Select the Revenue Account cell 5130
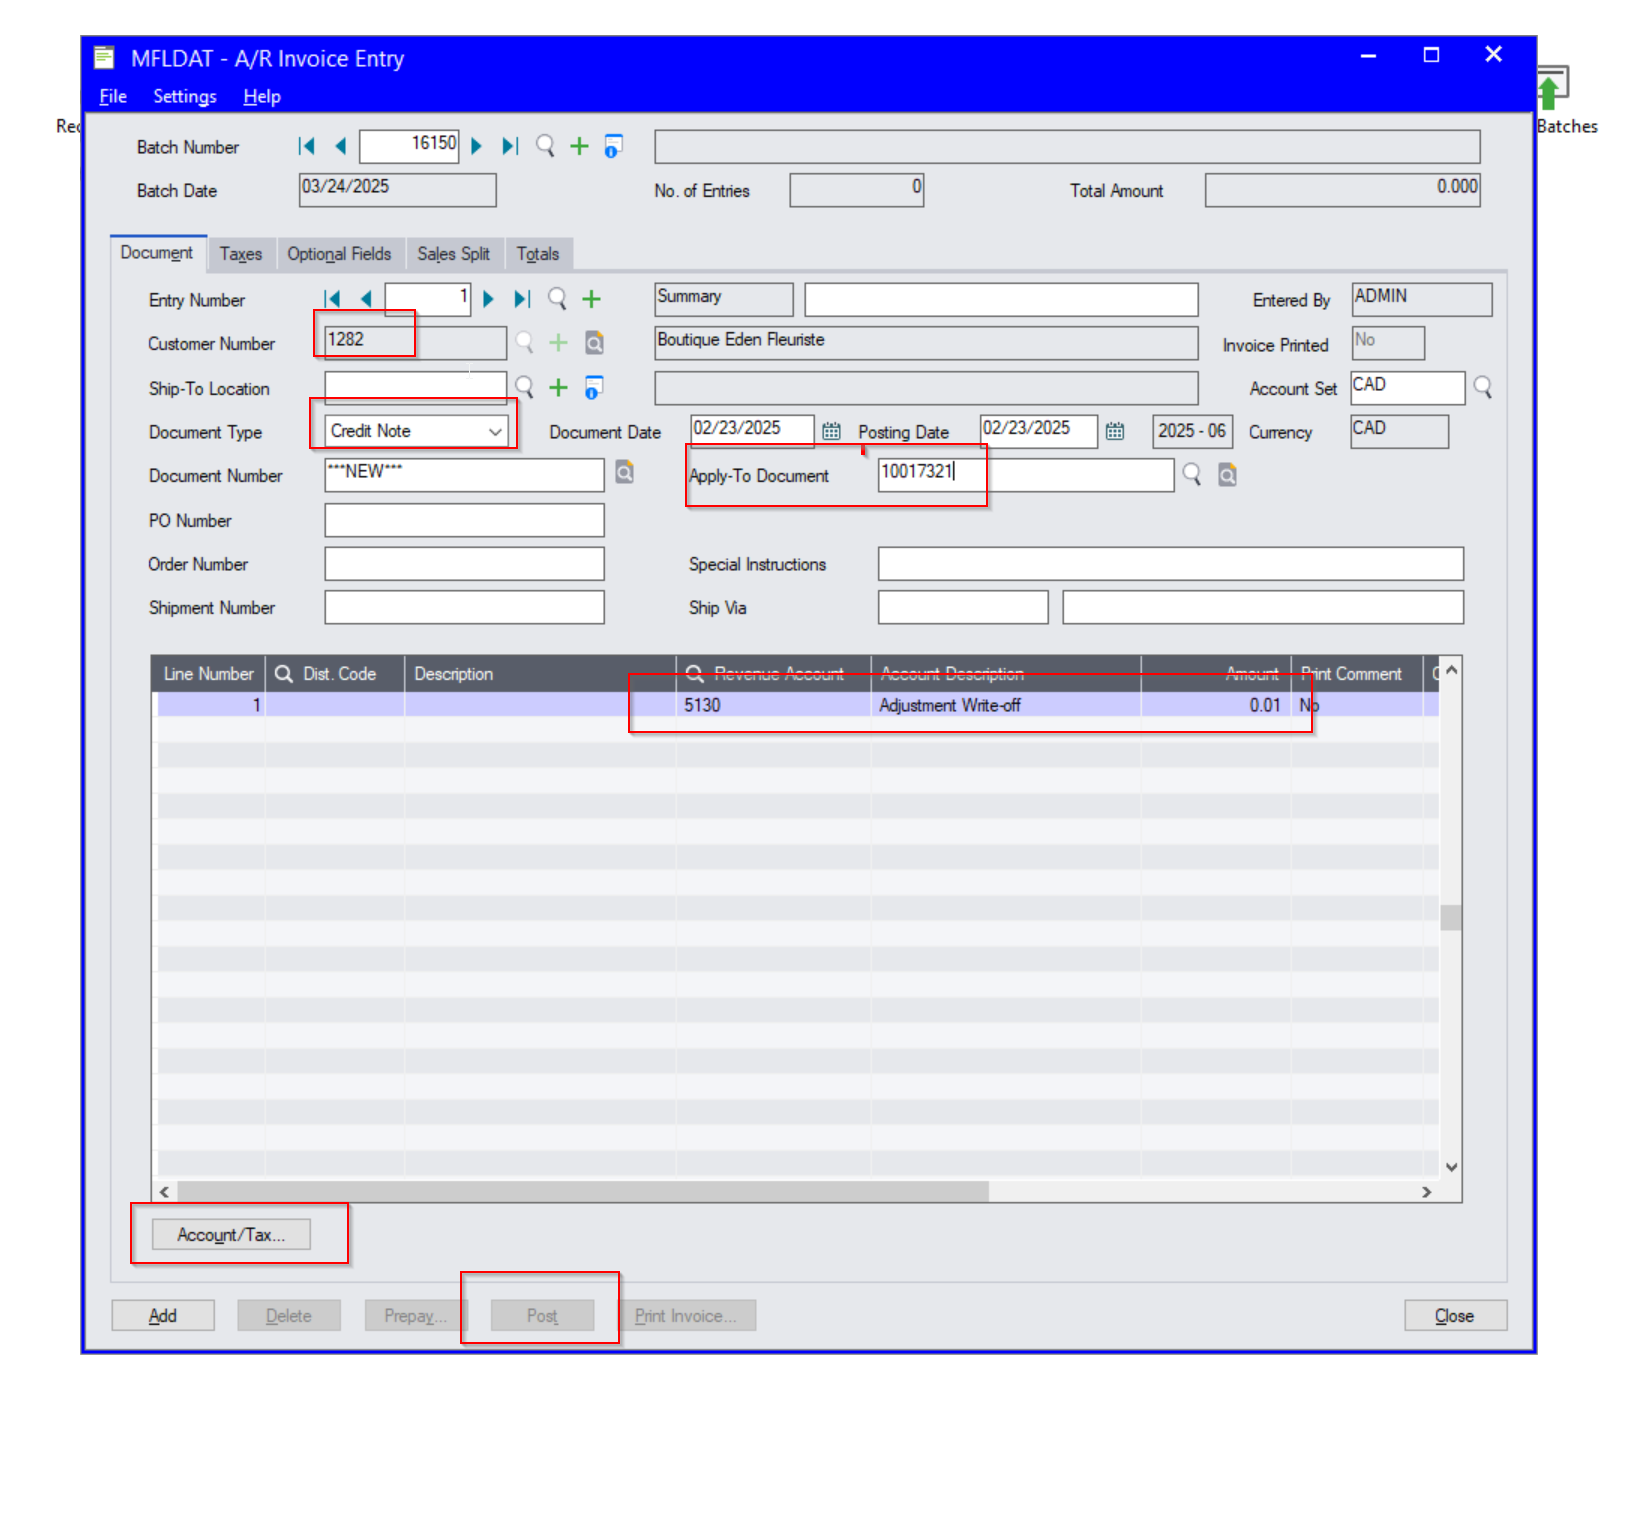1640x1522 pixels. pos(770,705)
